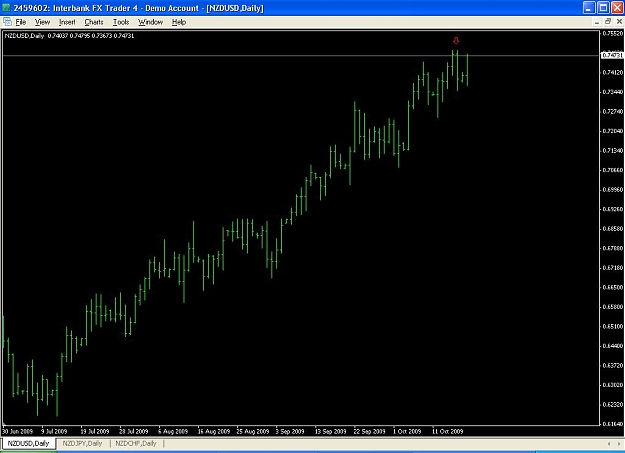Open the Window menu
Image resolution: width=625 pixels, height=453 pixels.
pyautogui.click(x=150, y=22)
